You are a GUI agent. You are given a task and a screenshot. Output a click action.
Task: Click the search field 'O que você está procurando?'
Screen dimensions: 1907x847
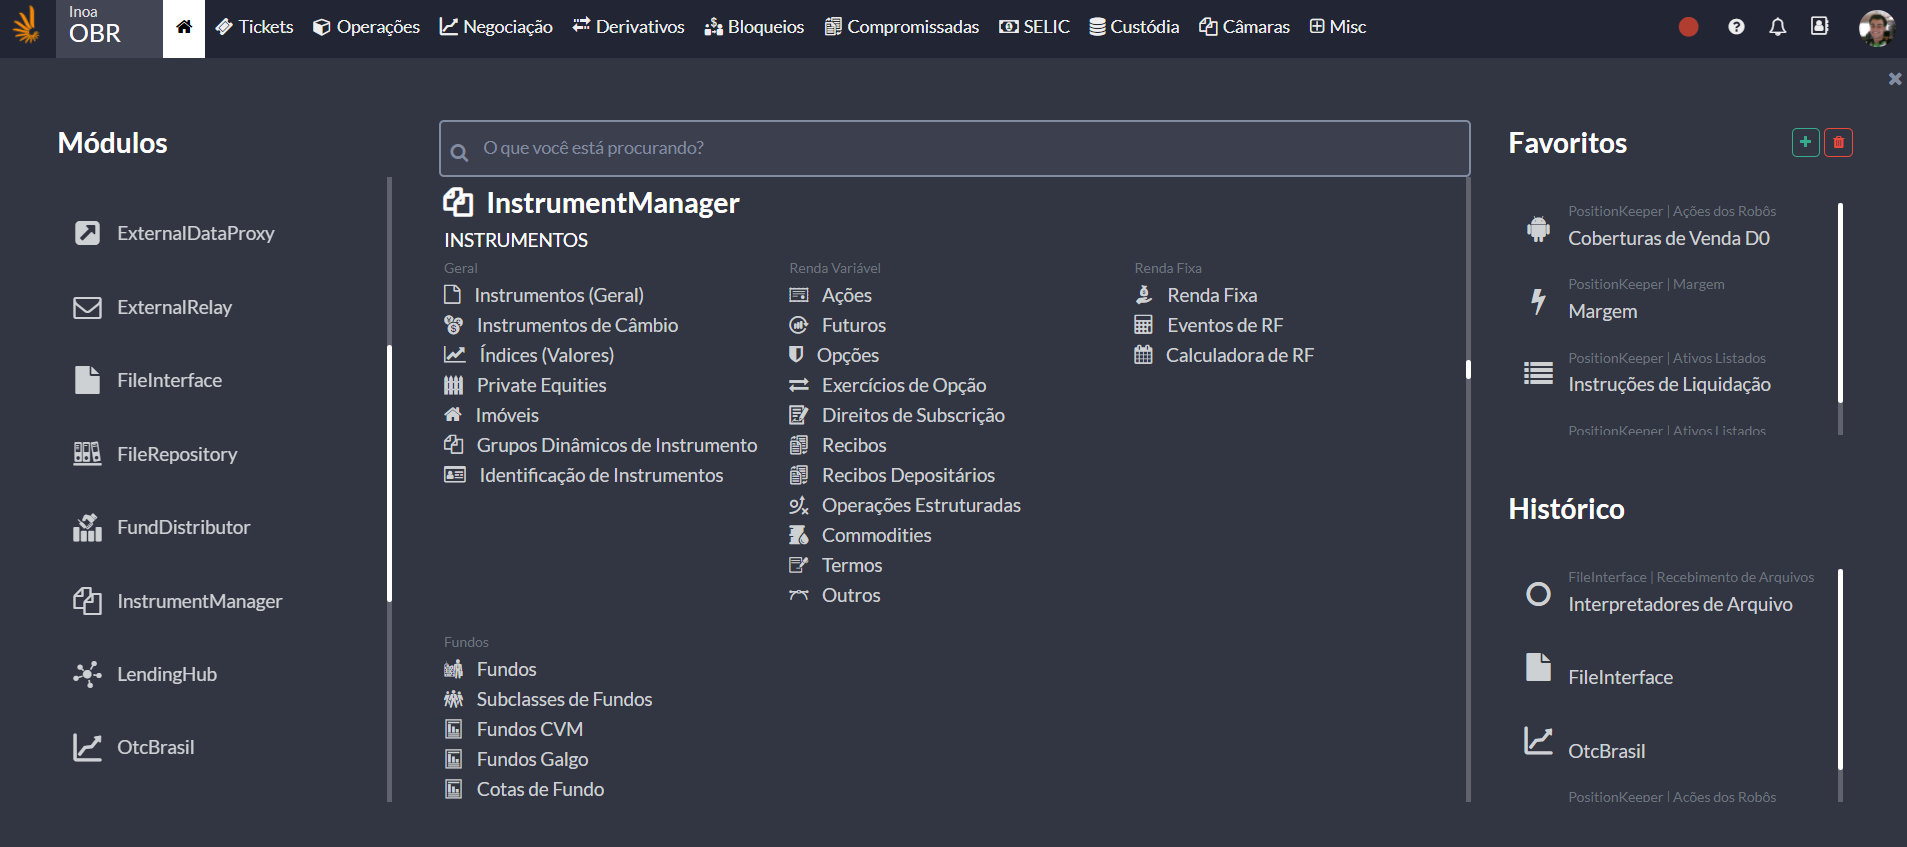[x=954, y=149]
